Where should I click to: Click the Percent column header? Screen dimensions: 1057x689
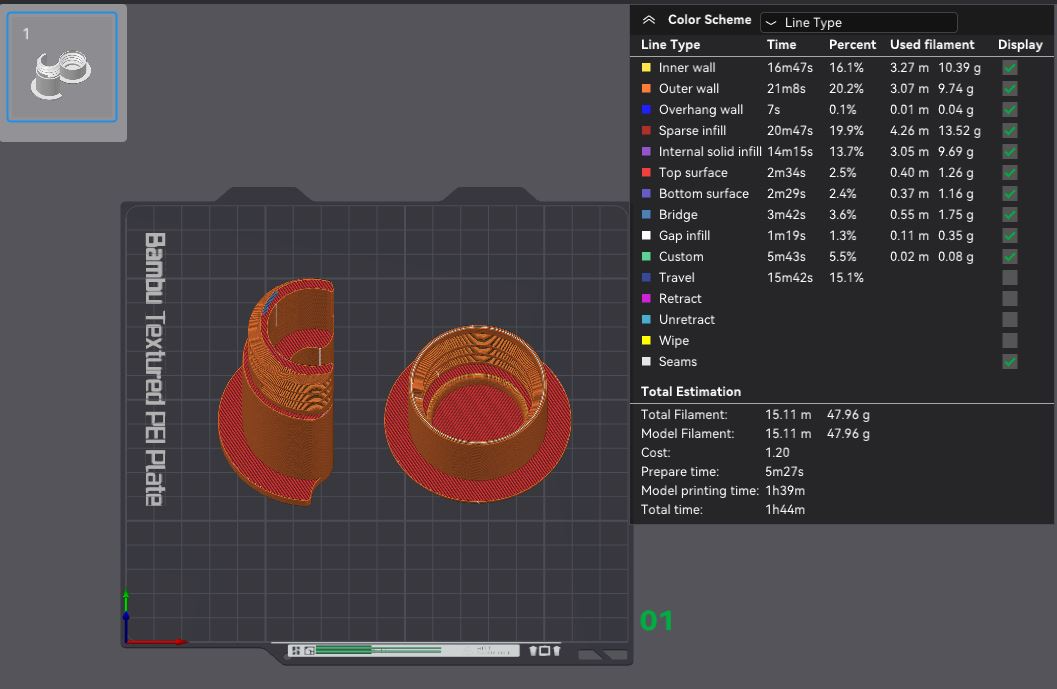click(852, 44)
